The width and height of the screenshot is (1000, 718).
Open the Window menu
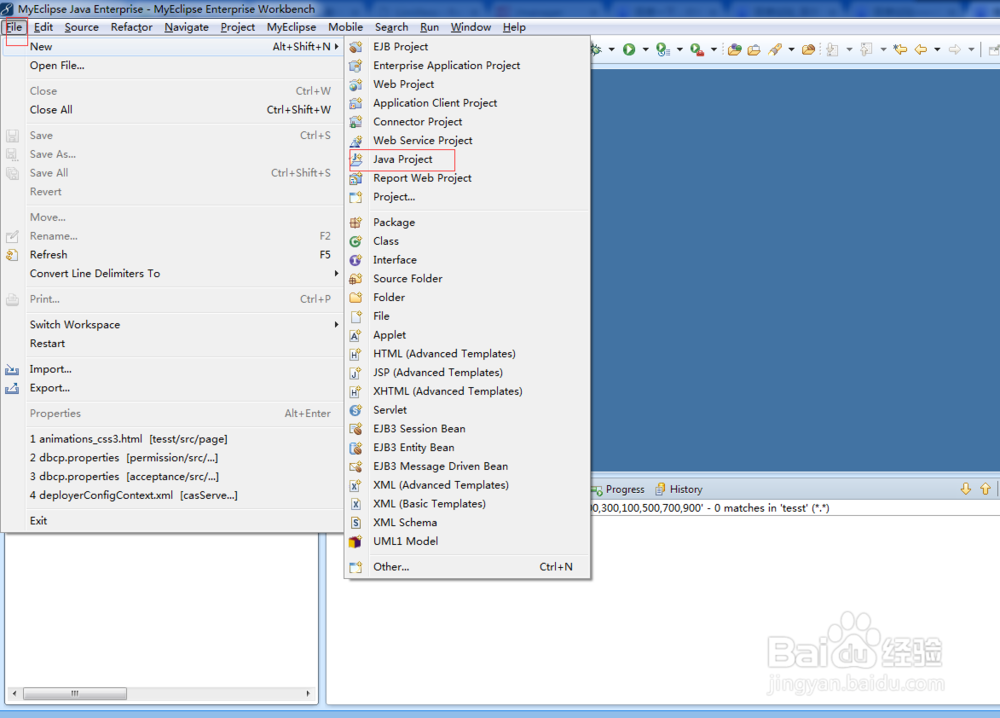[471, 27]
